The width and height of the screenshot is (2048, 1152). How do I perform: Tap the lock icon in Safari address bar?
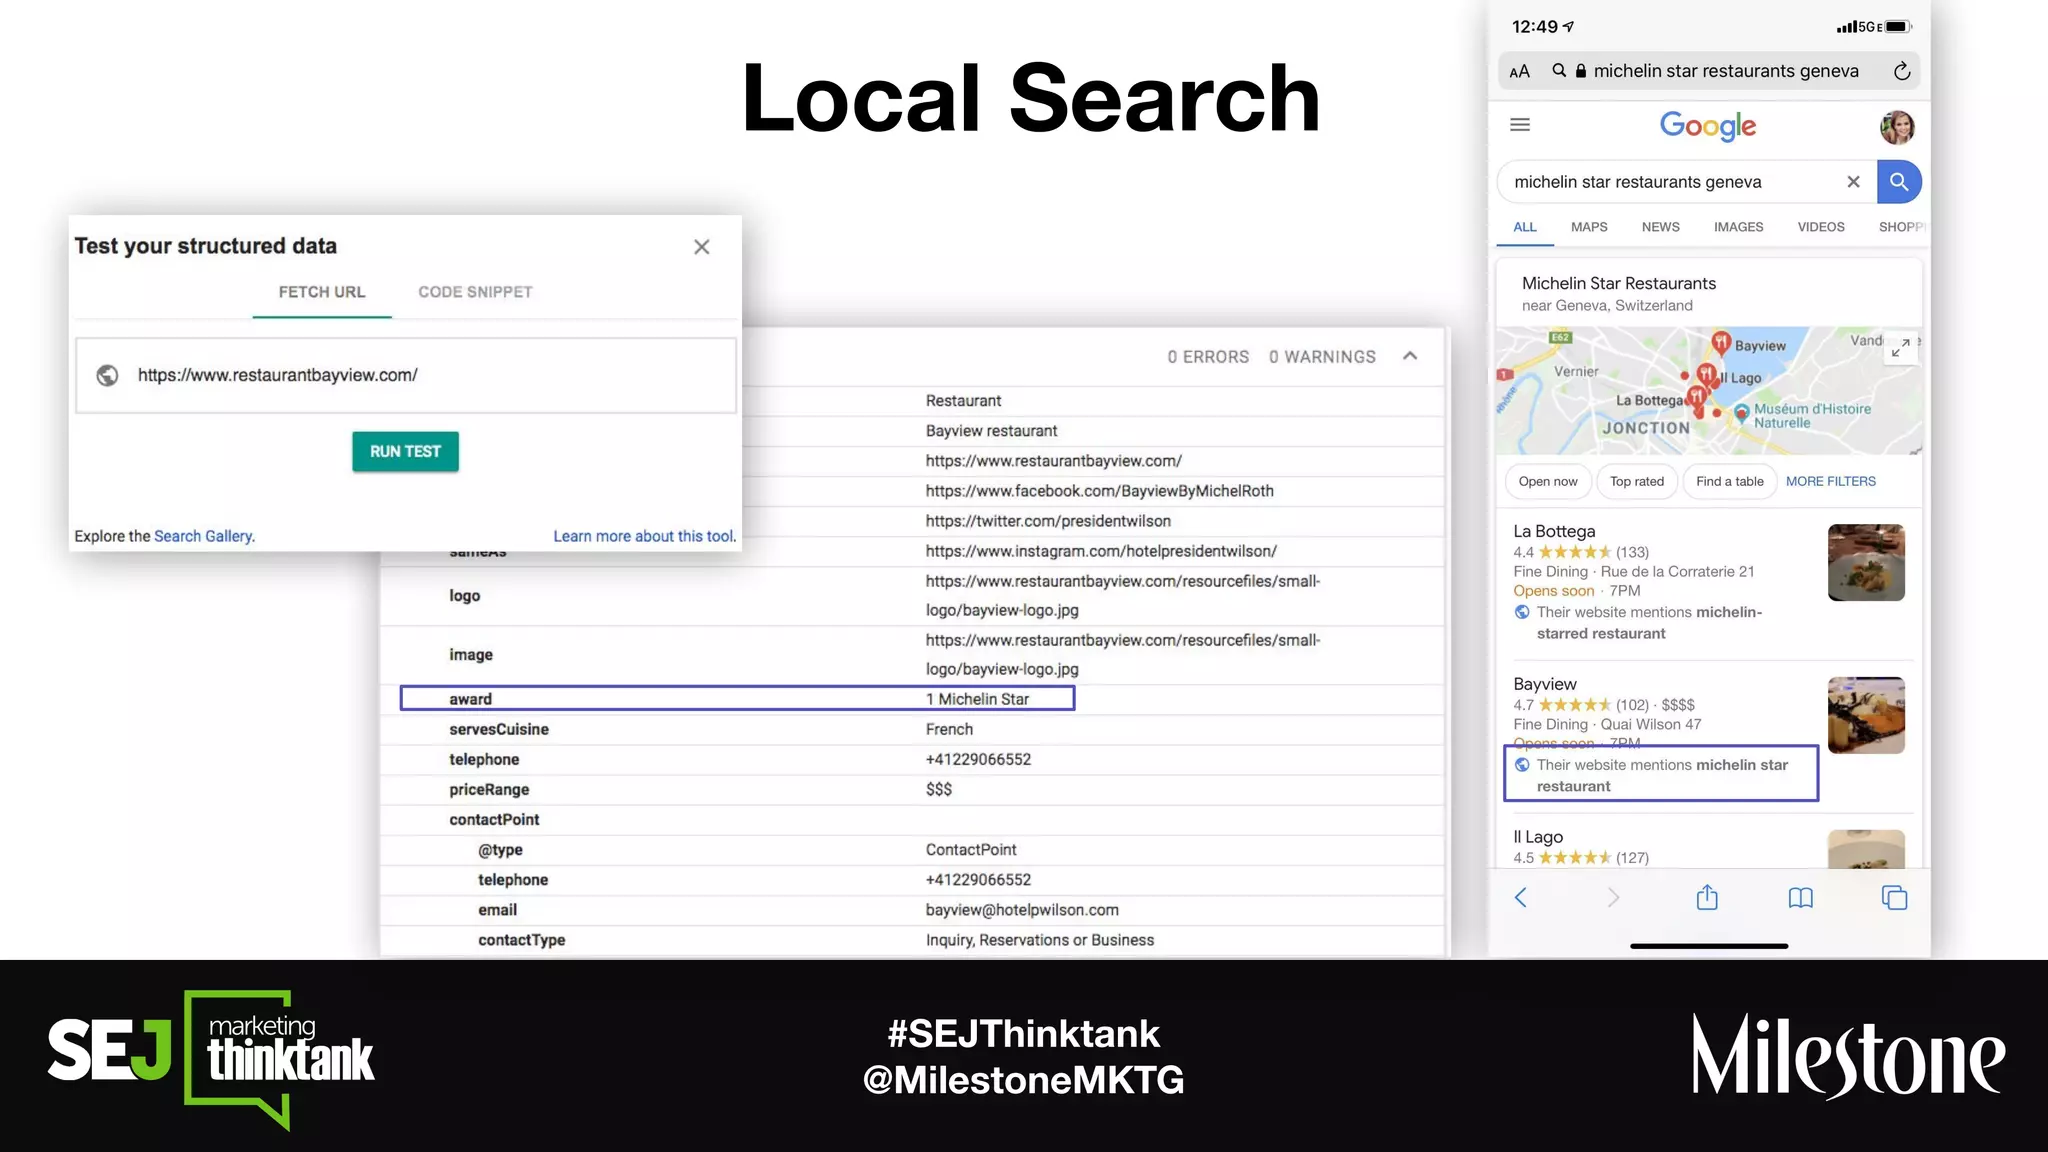[x=1580, y=71]
